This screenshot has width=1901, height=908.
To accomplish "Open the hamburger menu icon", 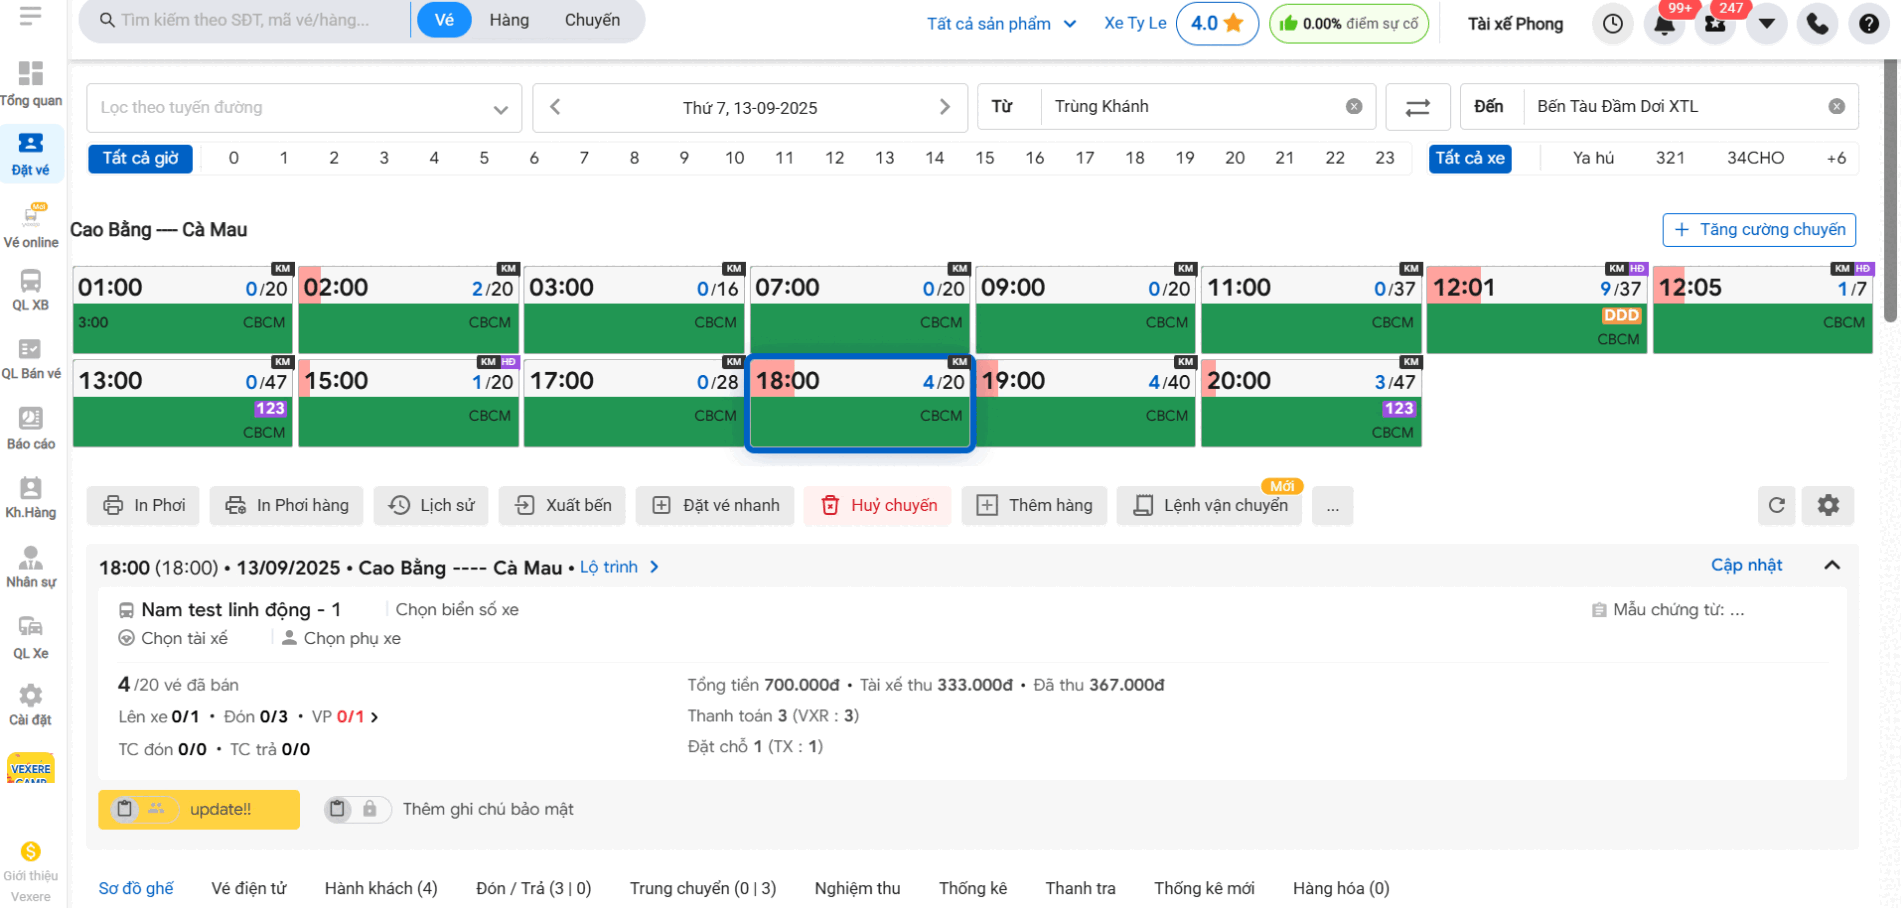I will click(x=30, y=16).
